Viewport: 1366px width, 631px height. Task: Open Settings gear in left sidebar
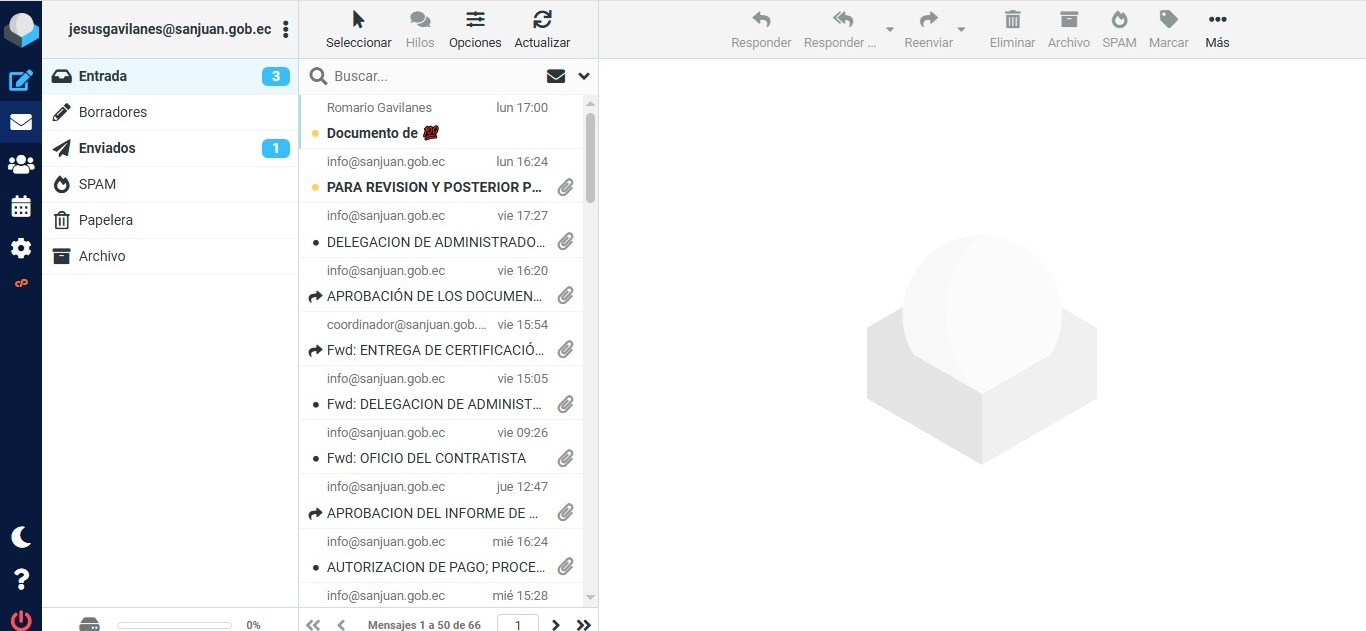pos(21,248)
